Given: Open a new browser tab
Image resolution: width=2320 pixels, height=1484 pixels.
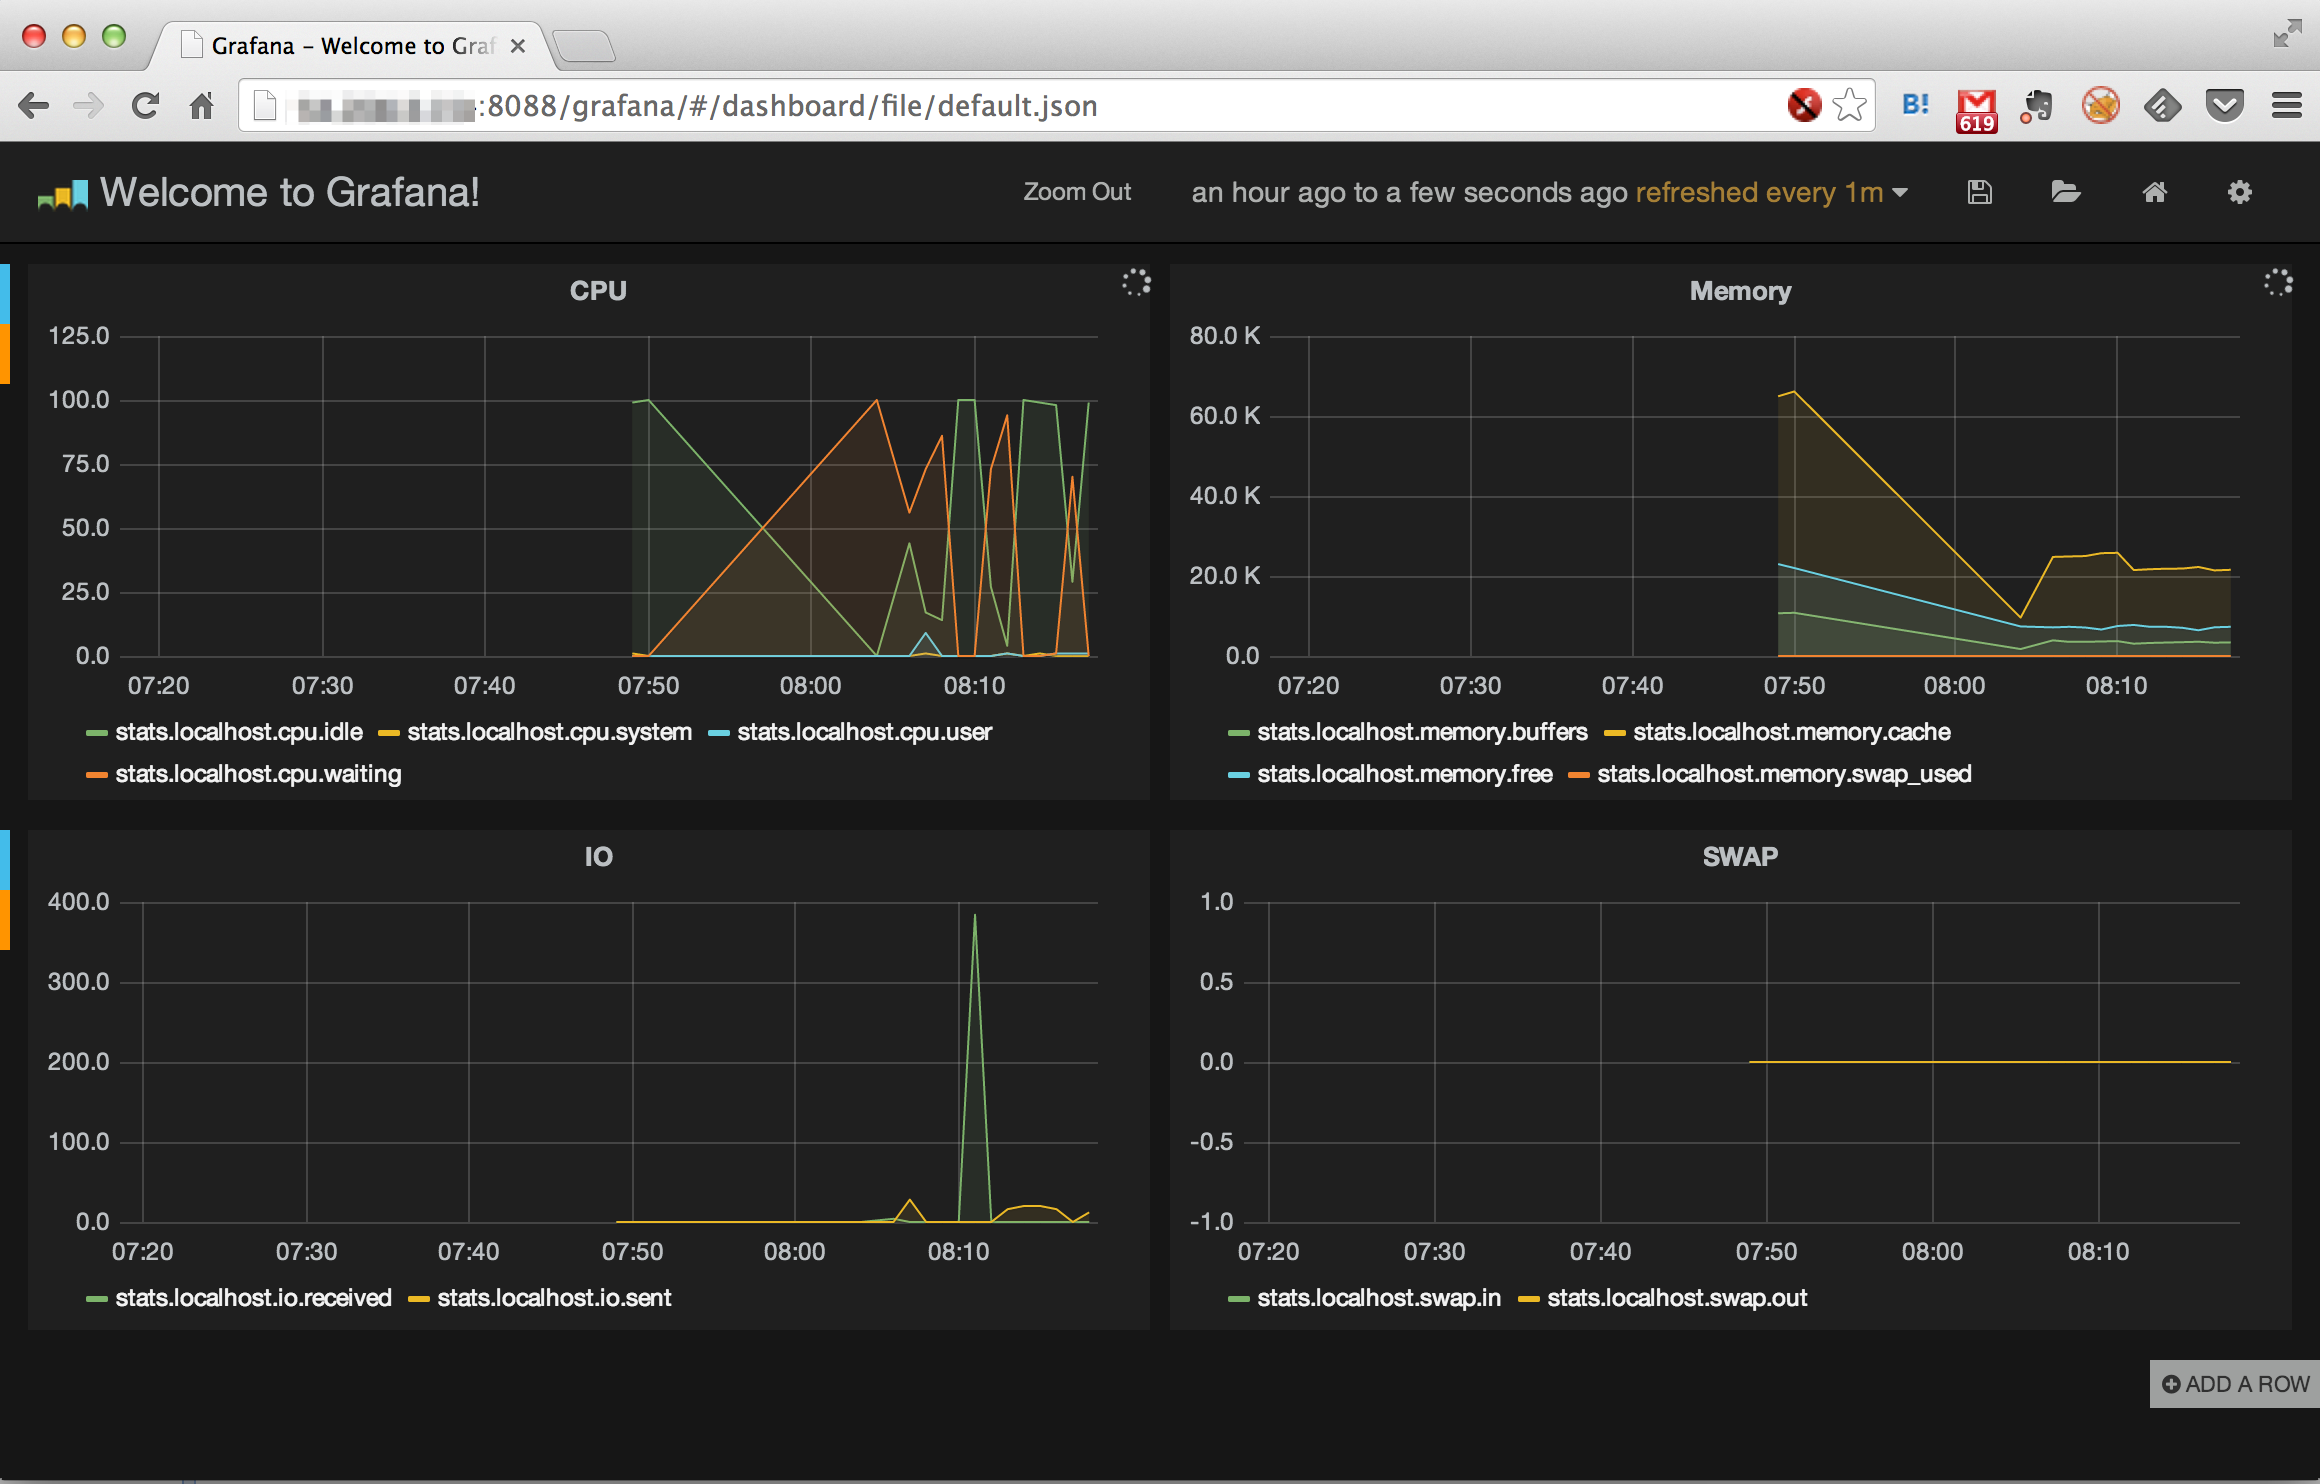Looking at the screenshot, I should pos(584,46).
